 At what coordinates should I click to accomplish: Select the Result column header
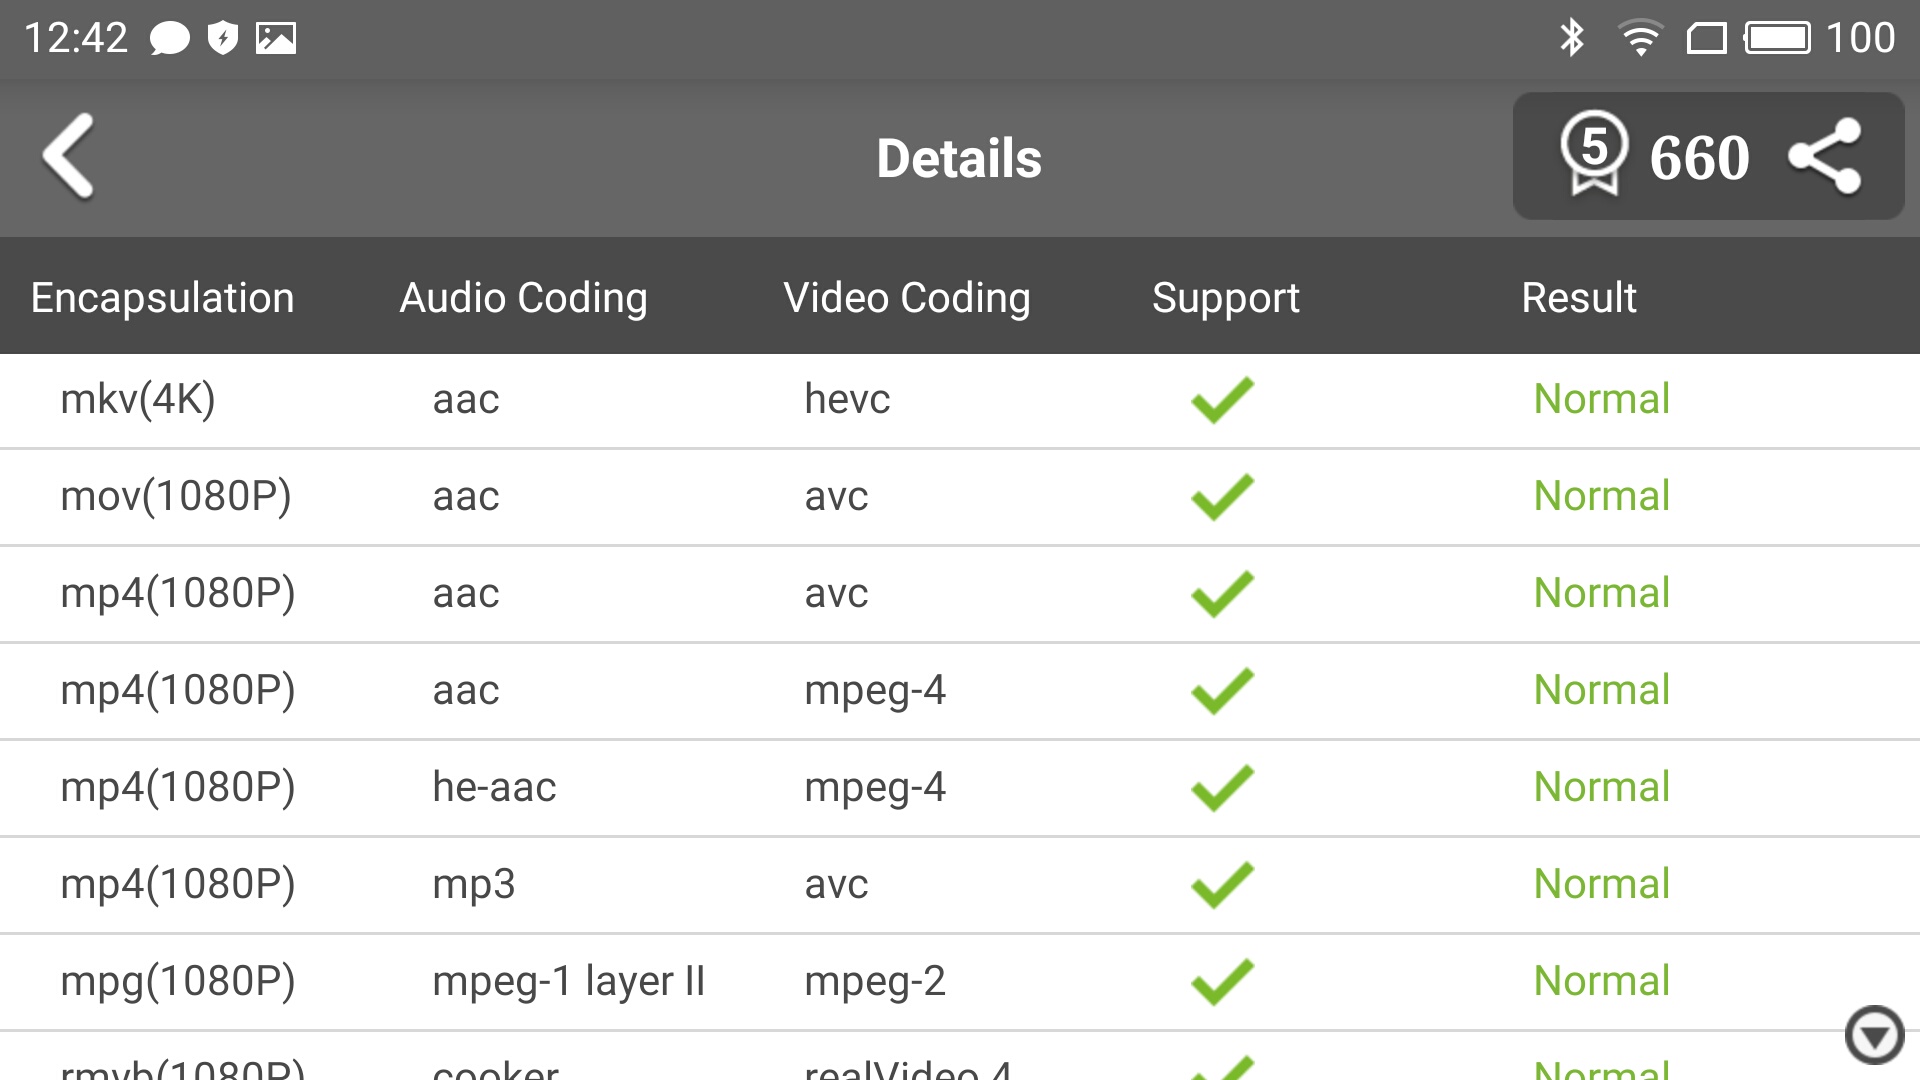(x=1579, y=298)
